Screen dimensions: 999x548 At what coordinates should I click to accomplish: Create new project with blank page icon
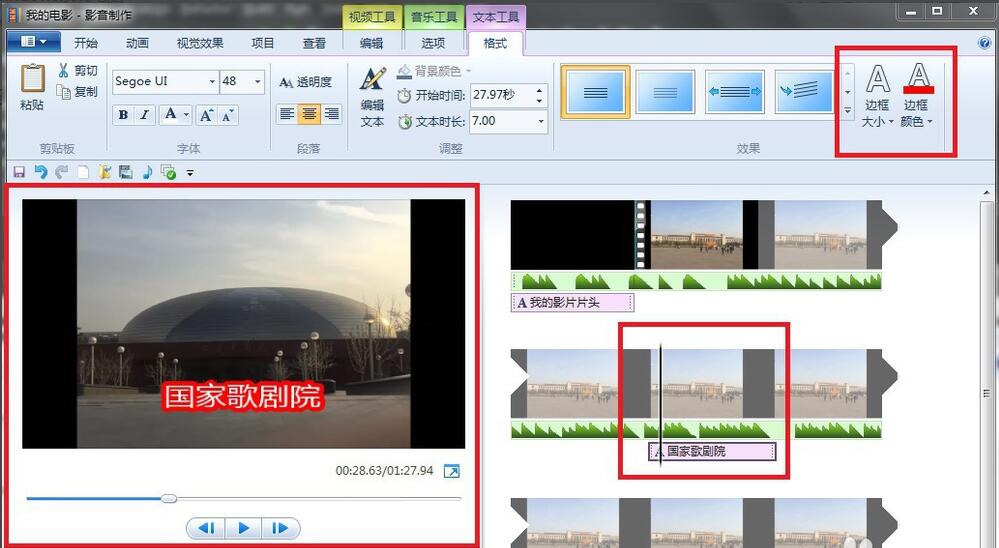pyautogui.click(x=83, y=172)
